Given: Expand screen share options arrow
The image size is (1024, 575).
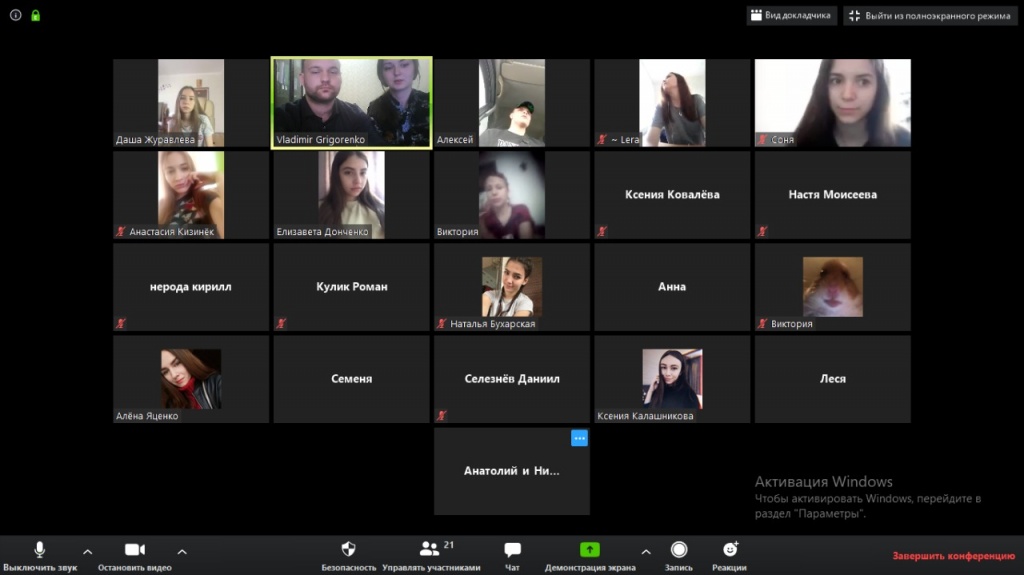Looking at the screenshot, I should (646, 551).
